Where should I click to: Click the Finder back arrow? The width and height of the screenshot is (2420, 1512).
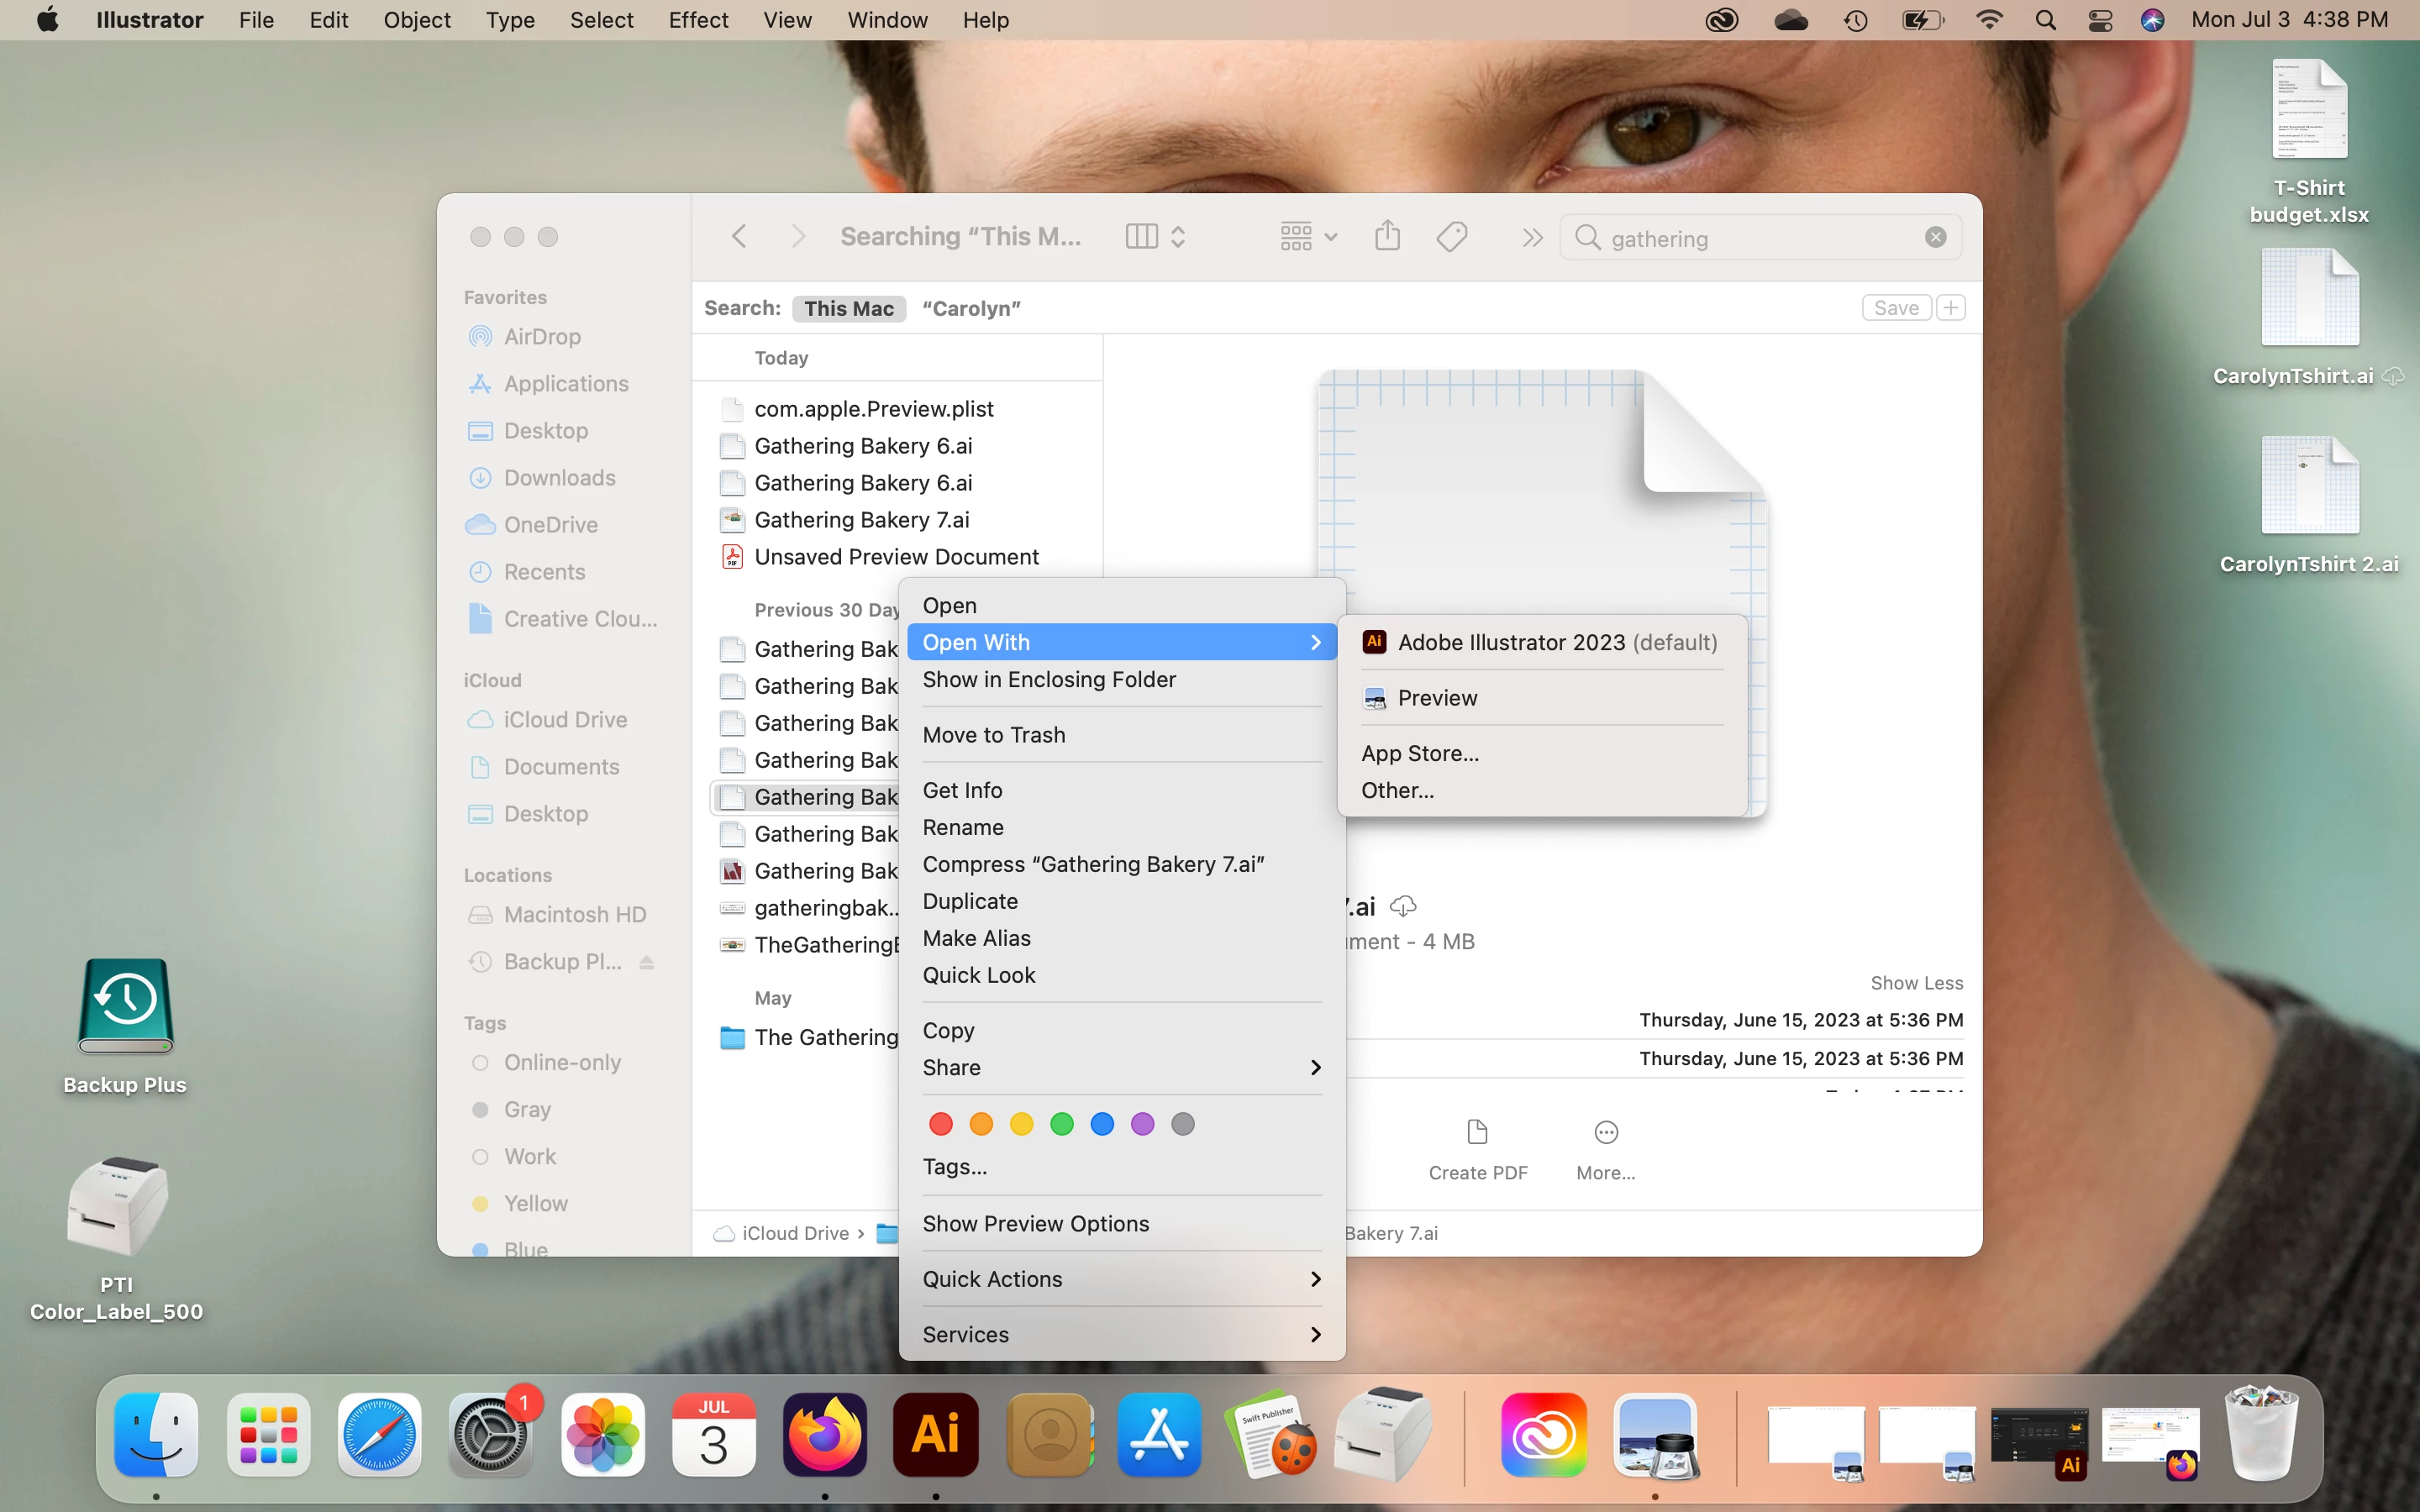click(x=739, y=237)
